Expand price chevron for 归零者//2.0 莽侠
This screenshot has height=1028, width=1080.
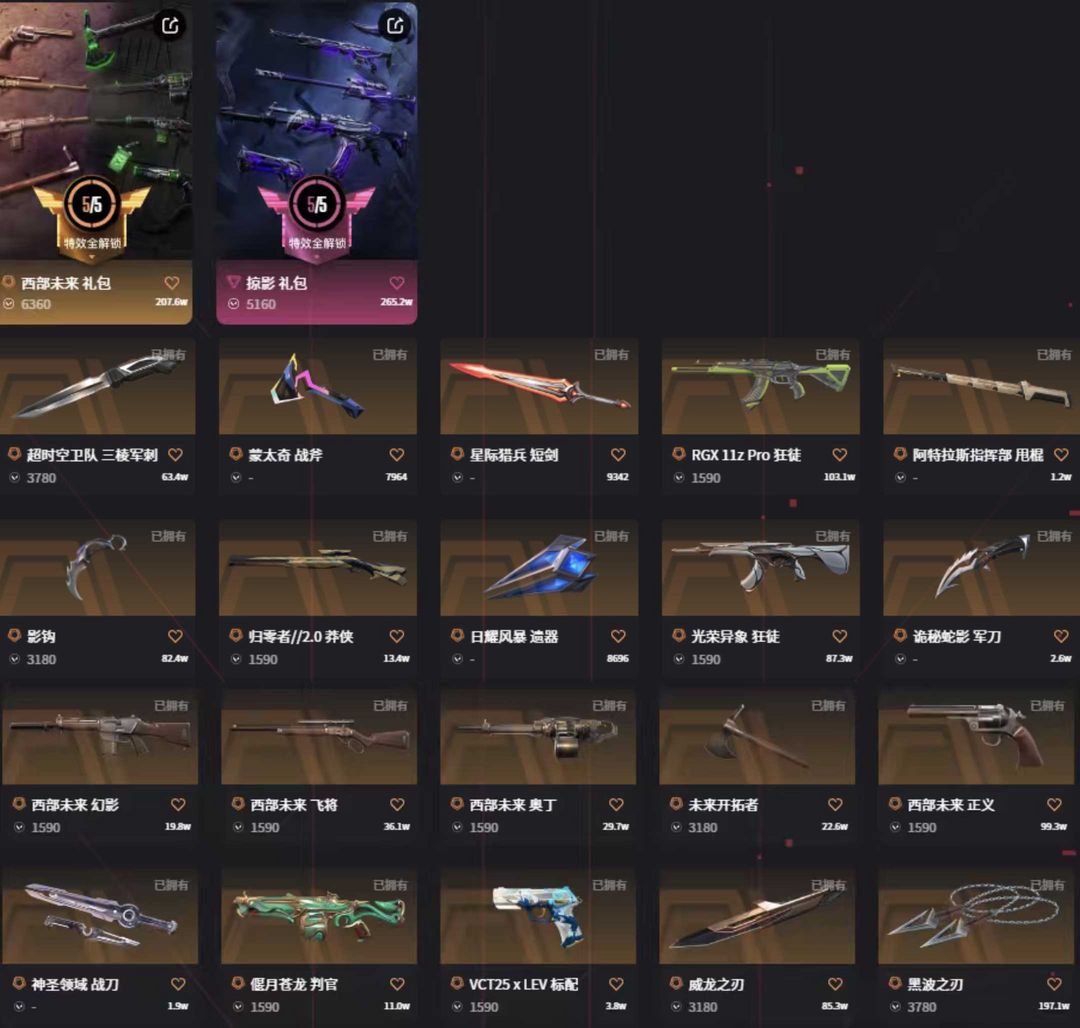(236, 659)
